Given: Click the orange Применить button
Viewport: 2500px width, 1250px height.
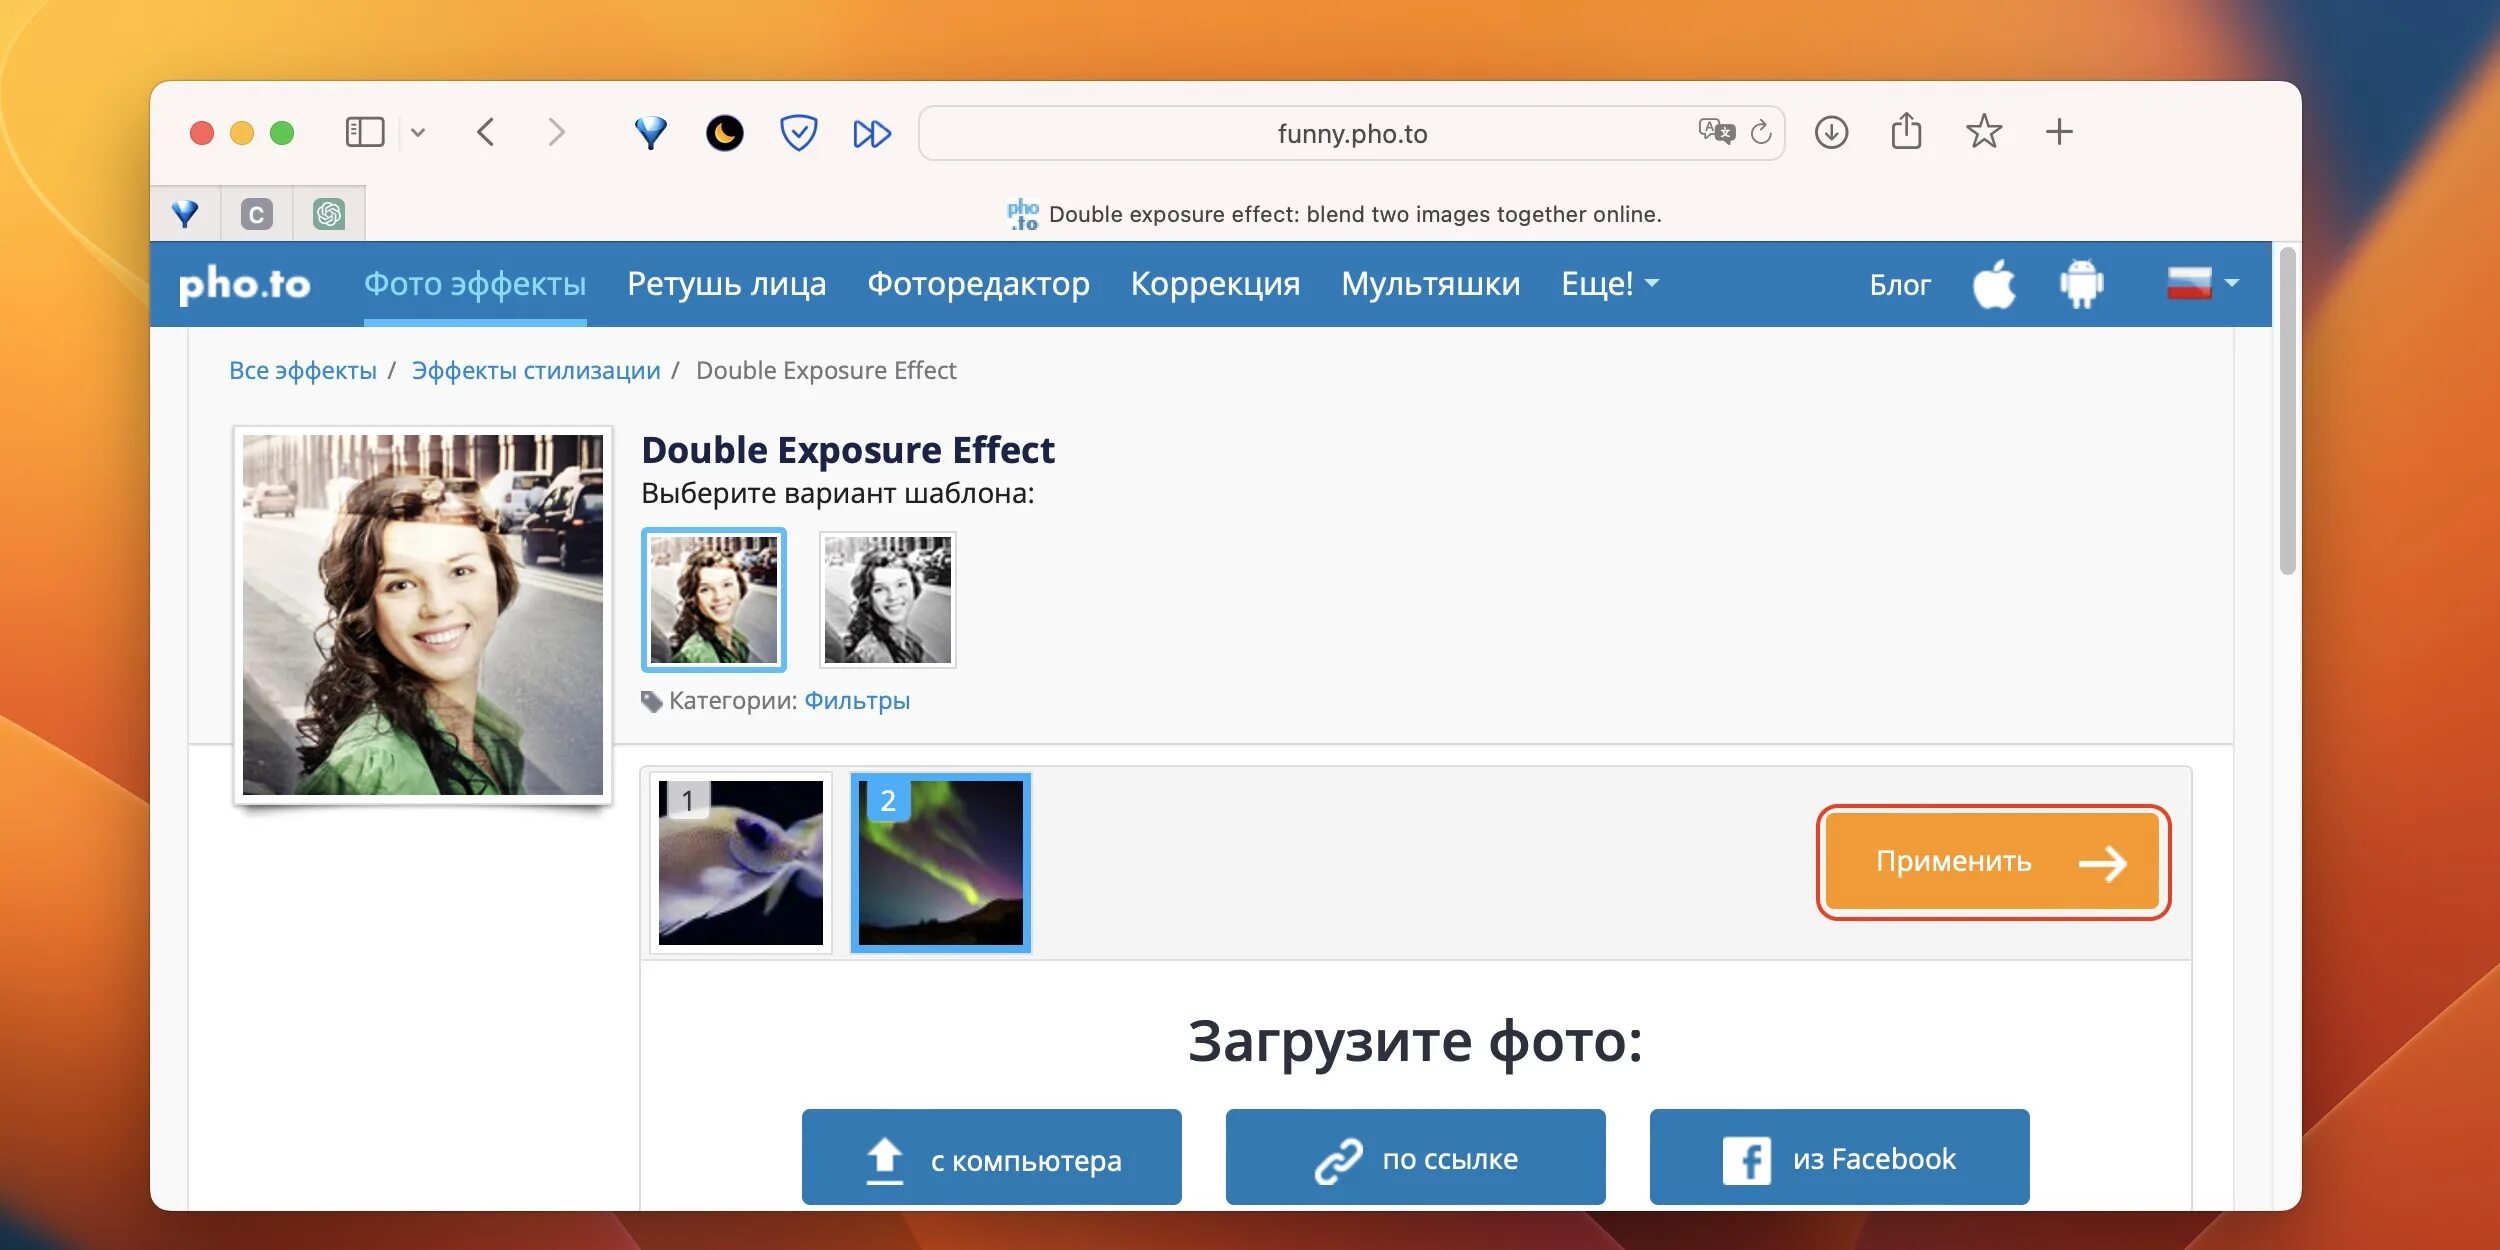Looking at the screenshot, I should tap(1993, 862).
